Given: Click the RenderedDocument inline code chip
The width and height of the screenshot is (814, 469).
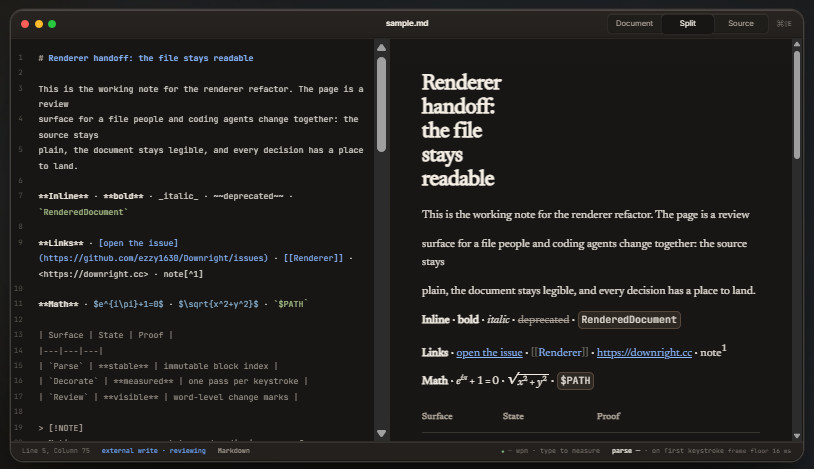Looking at the screenshot, I should click(x=629, y=320).
